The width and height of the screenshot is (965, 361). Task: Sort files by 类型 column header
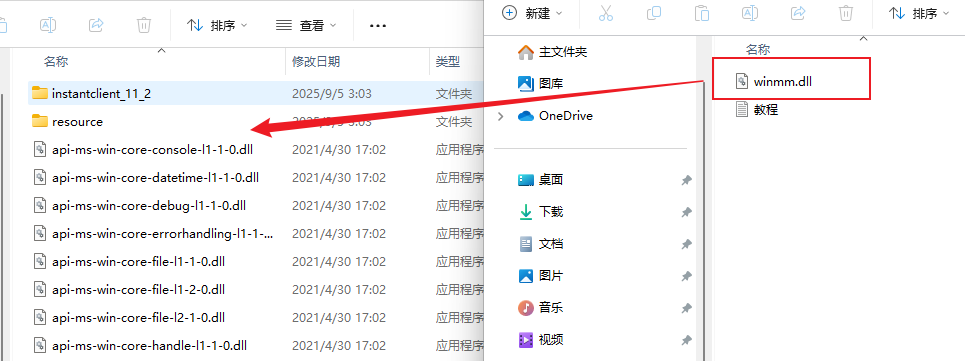447,61
